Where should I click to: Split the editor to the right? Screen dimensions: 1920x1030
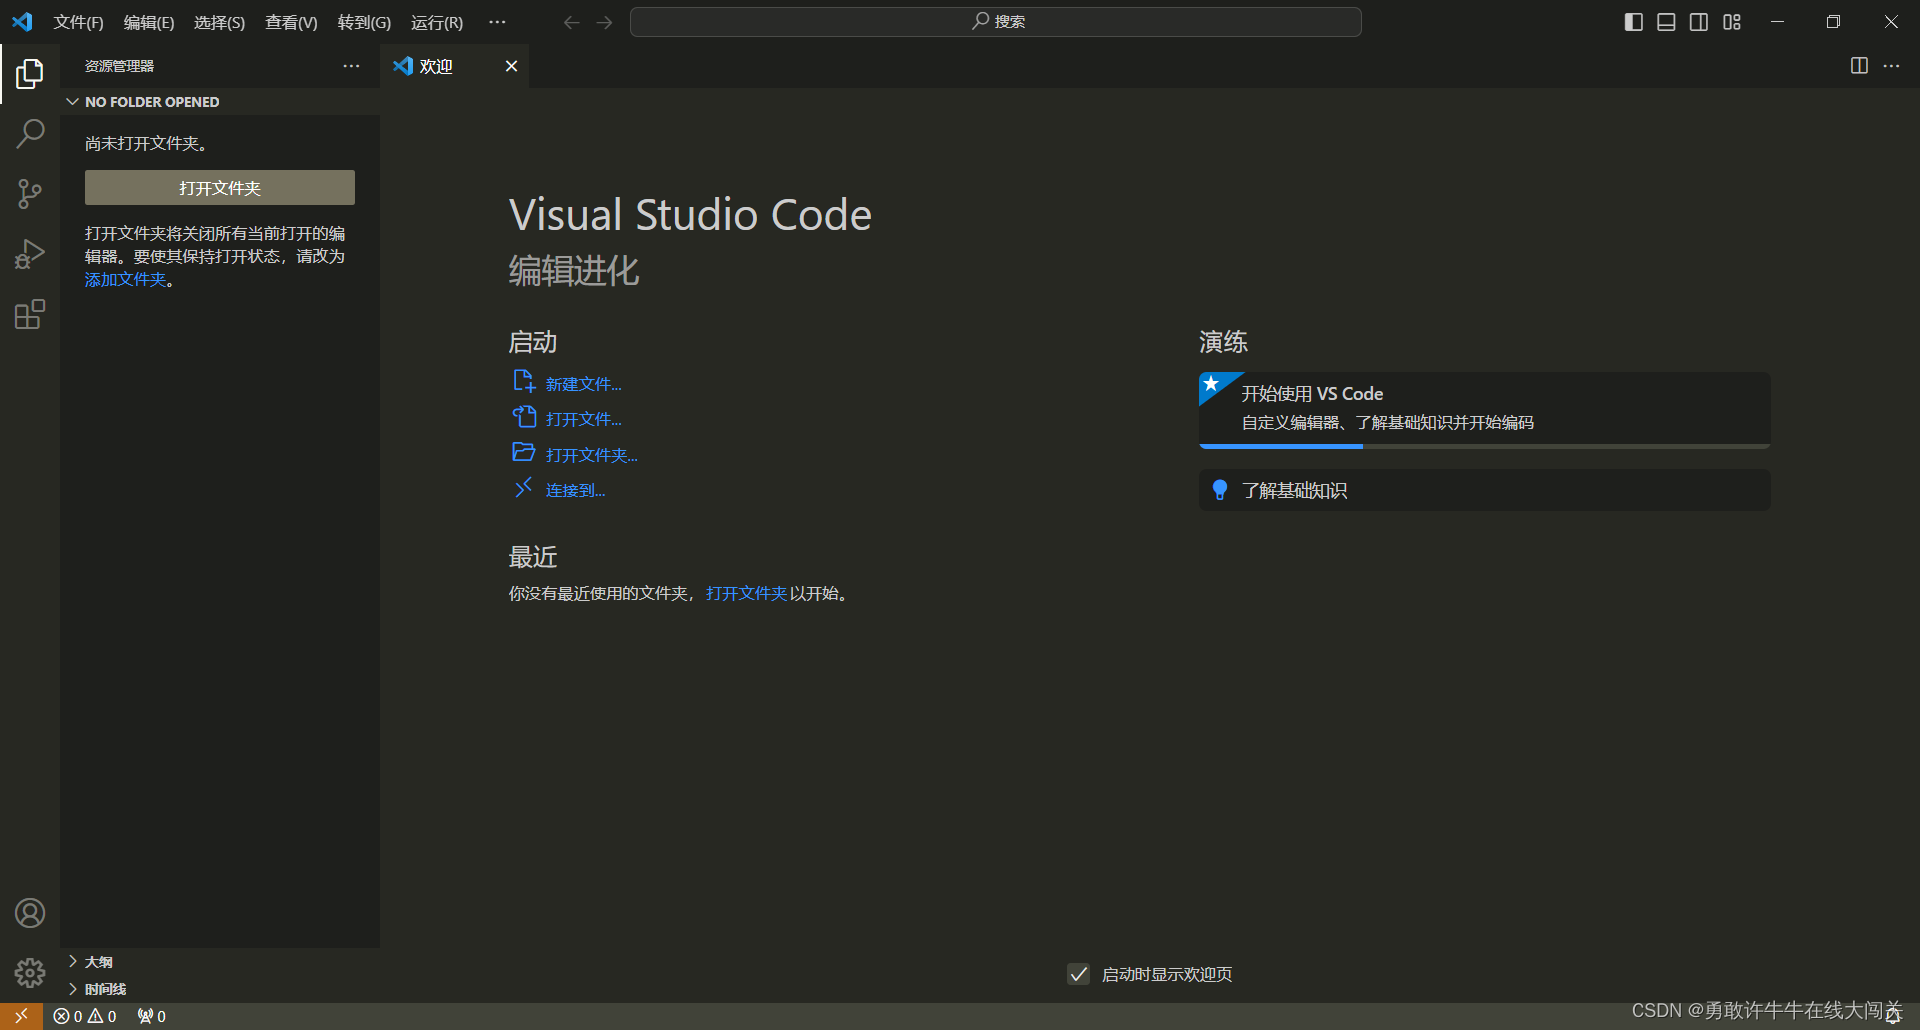[1859, 66]
